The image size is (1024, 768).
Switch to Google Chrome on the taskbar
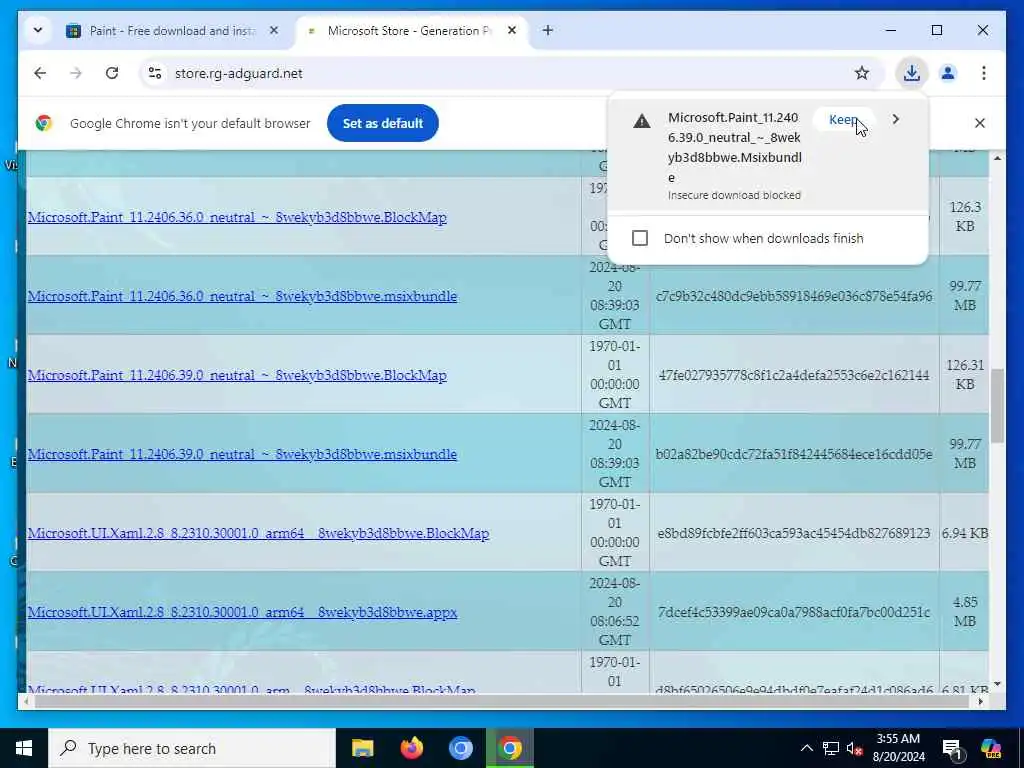pos(509,748)
